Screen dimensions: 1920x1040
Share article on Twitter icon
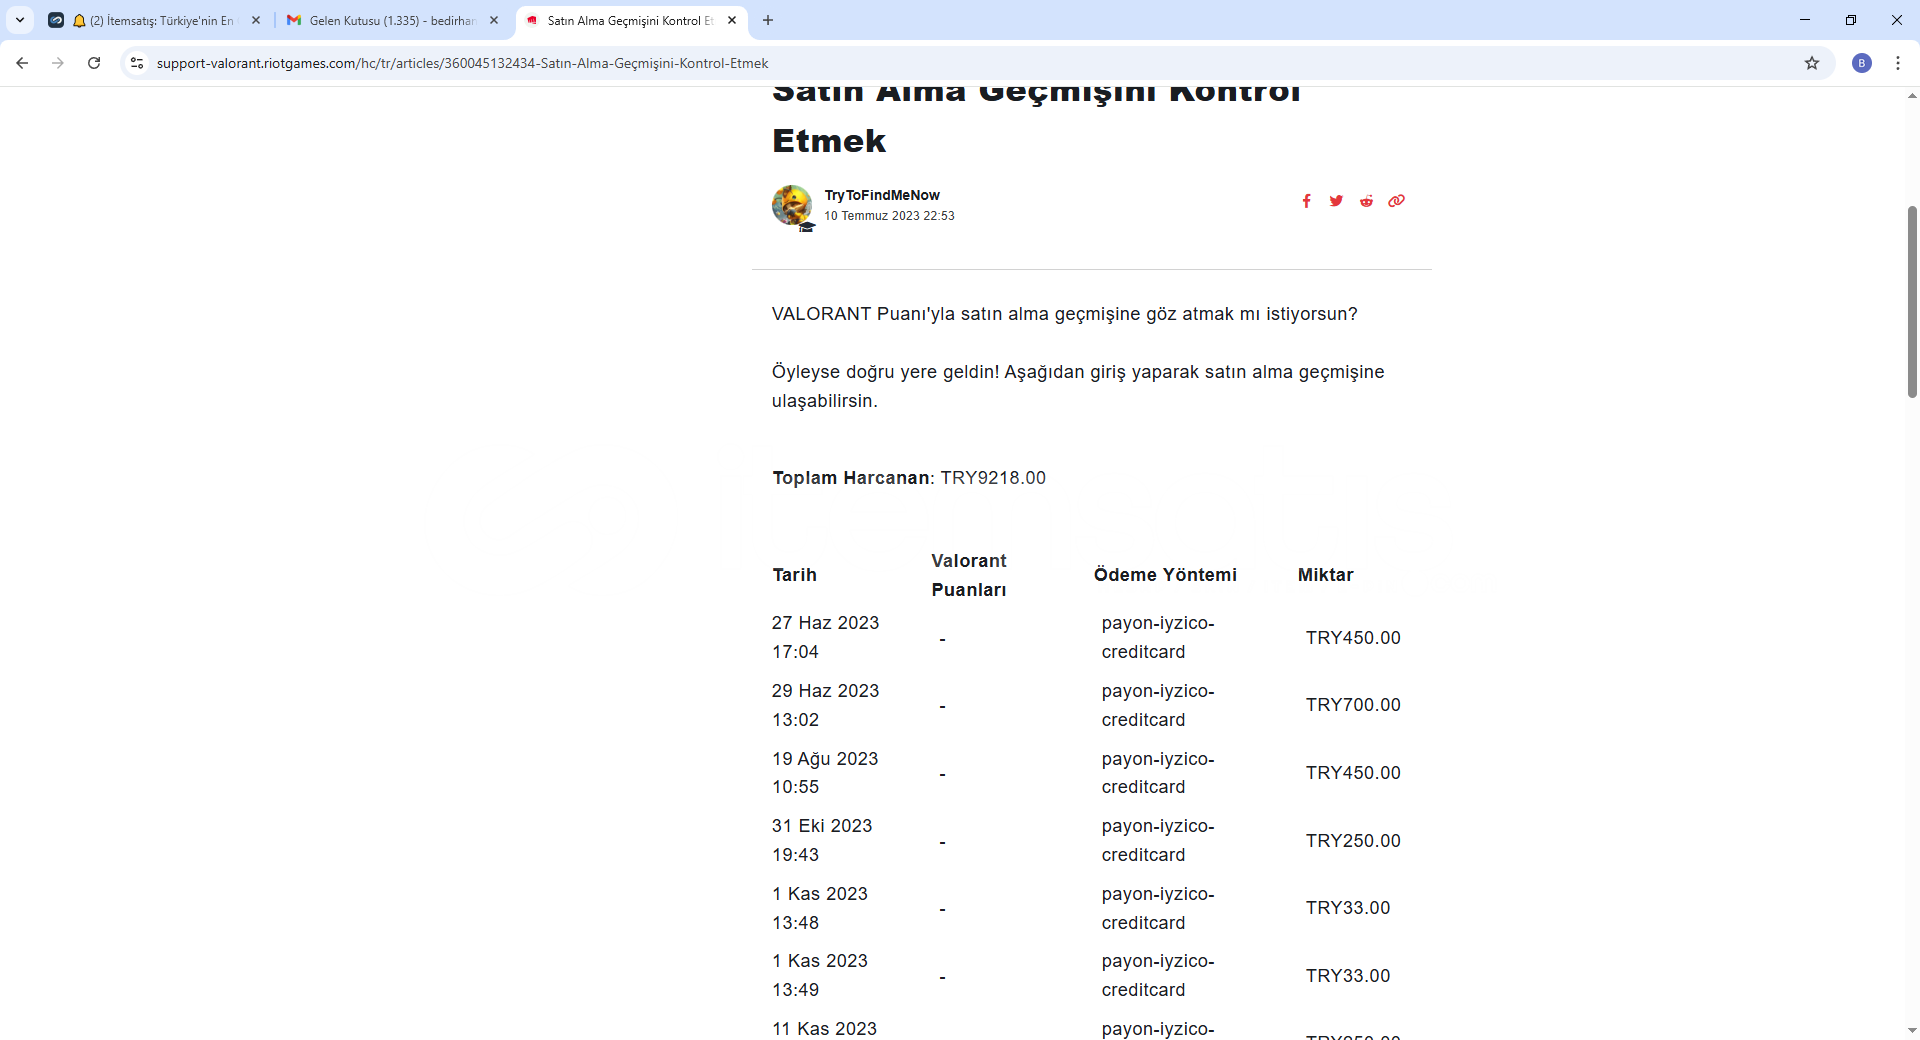click(x=1336, y=201)
